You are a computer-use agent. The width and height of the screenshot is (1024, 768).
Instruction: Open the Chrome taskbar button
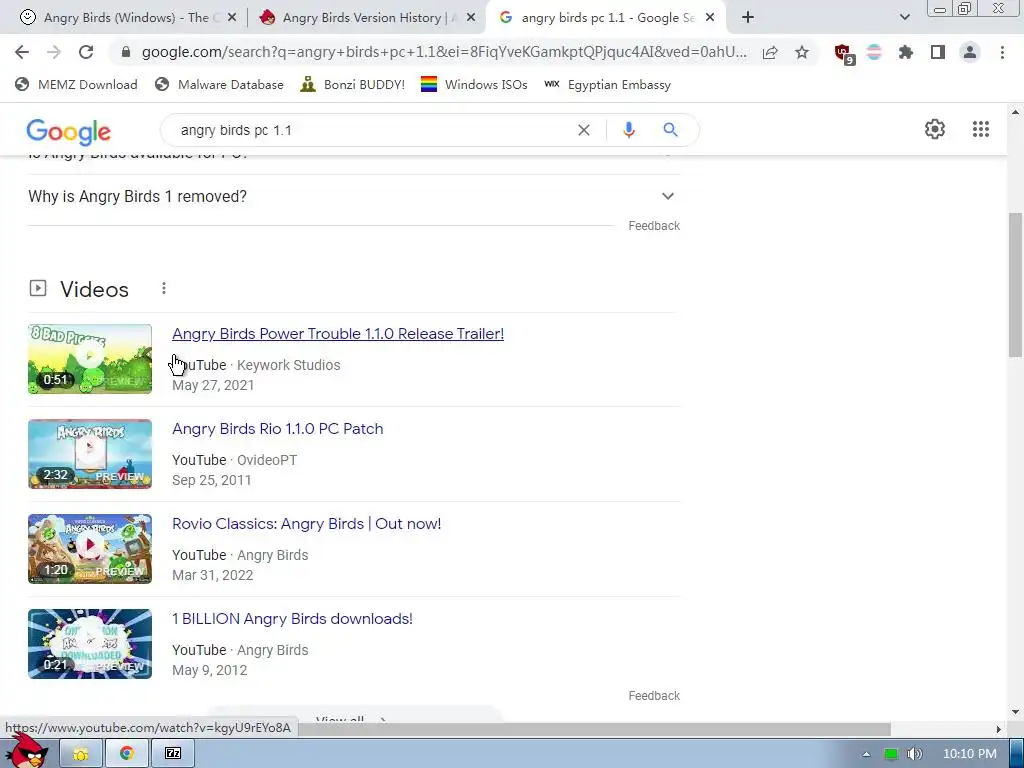pos(127,754)
